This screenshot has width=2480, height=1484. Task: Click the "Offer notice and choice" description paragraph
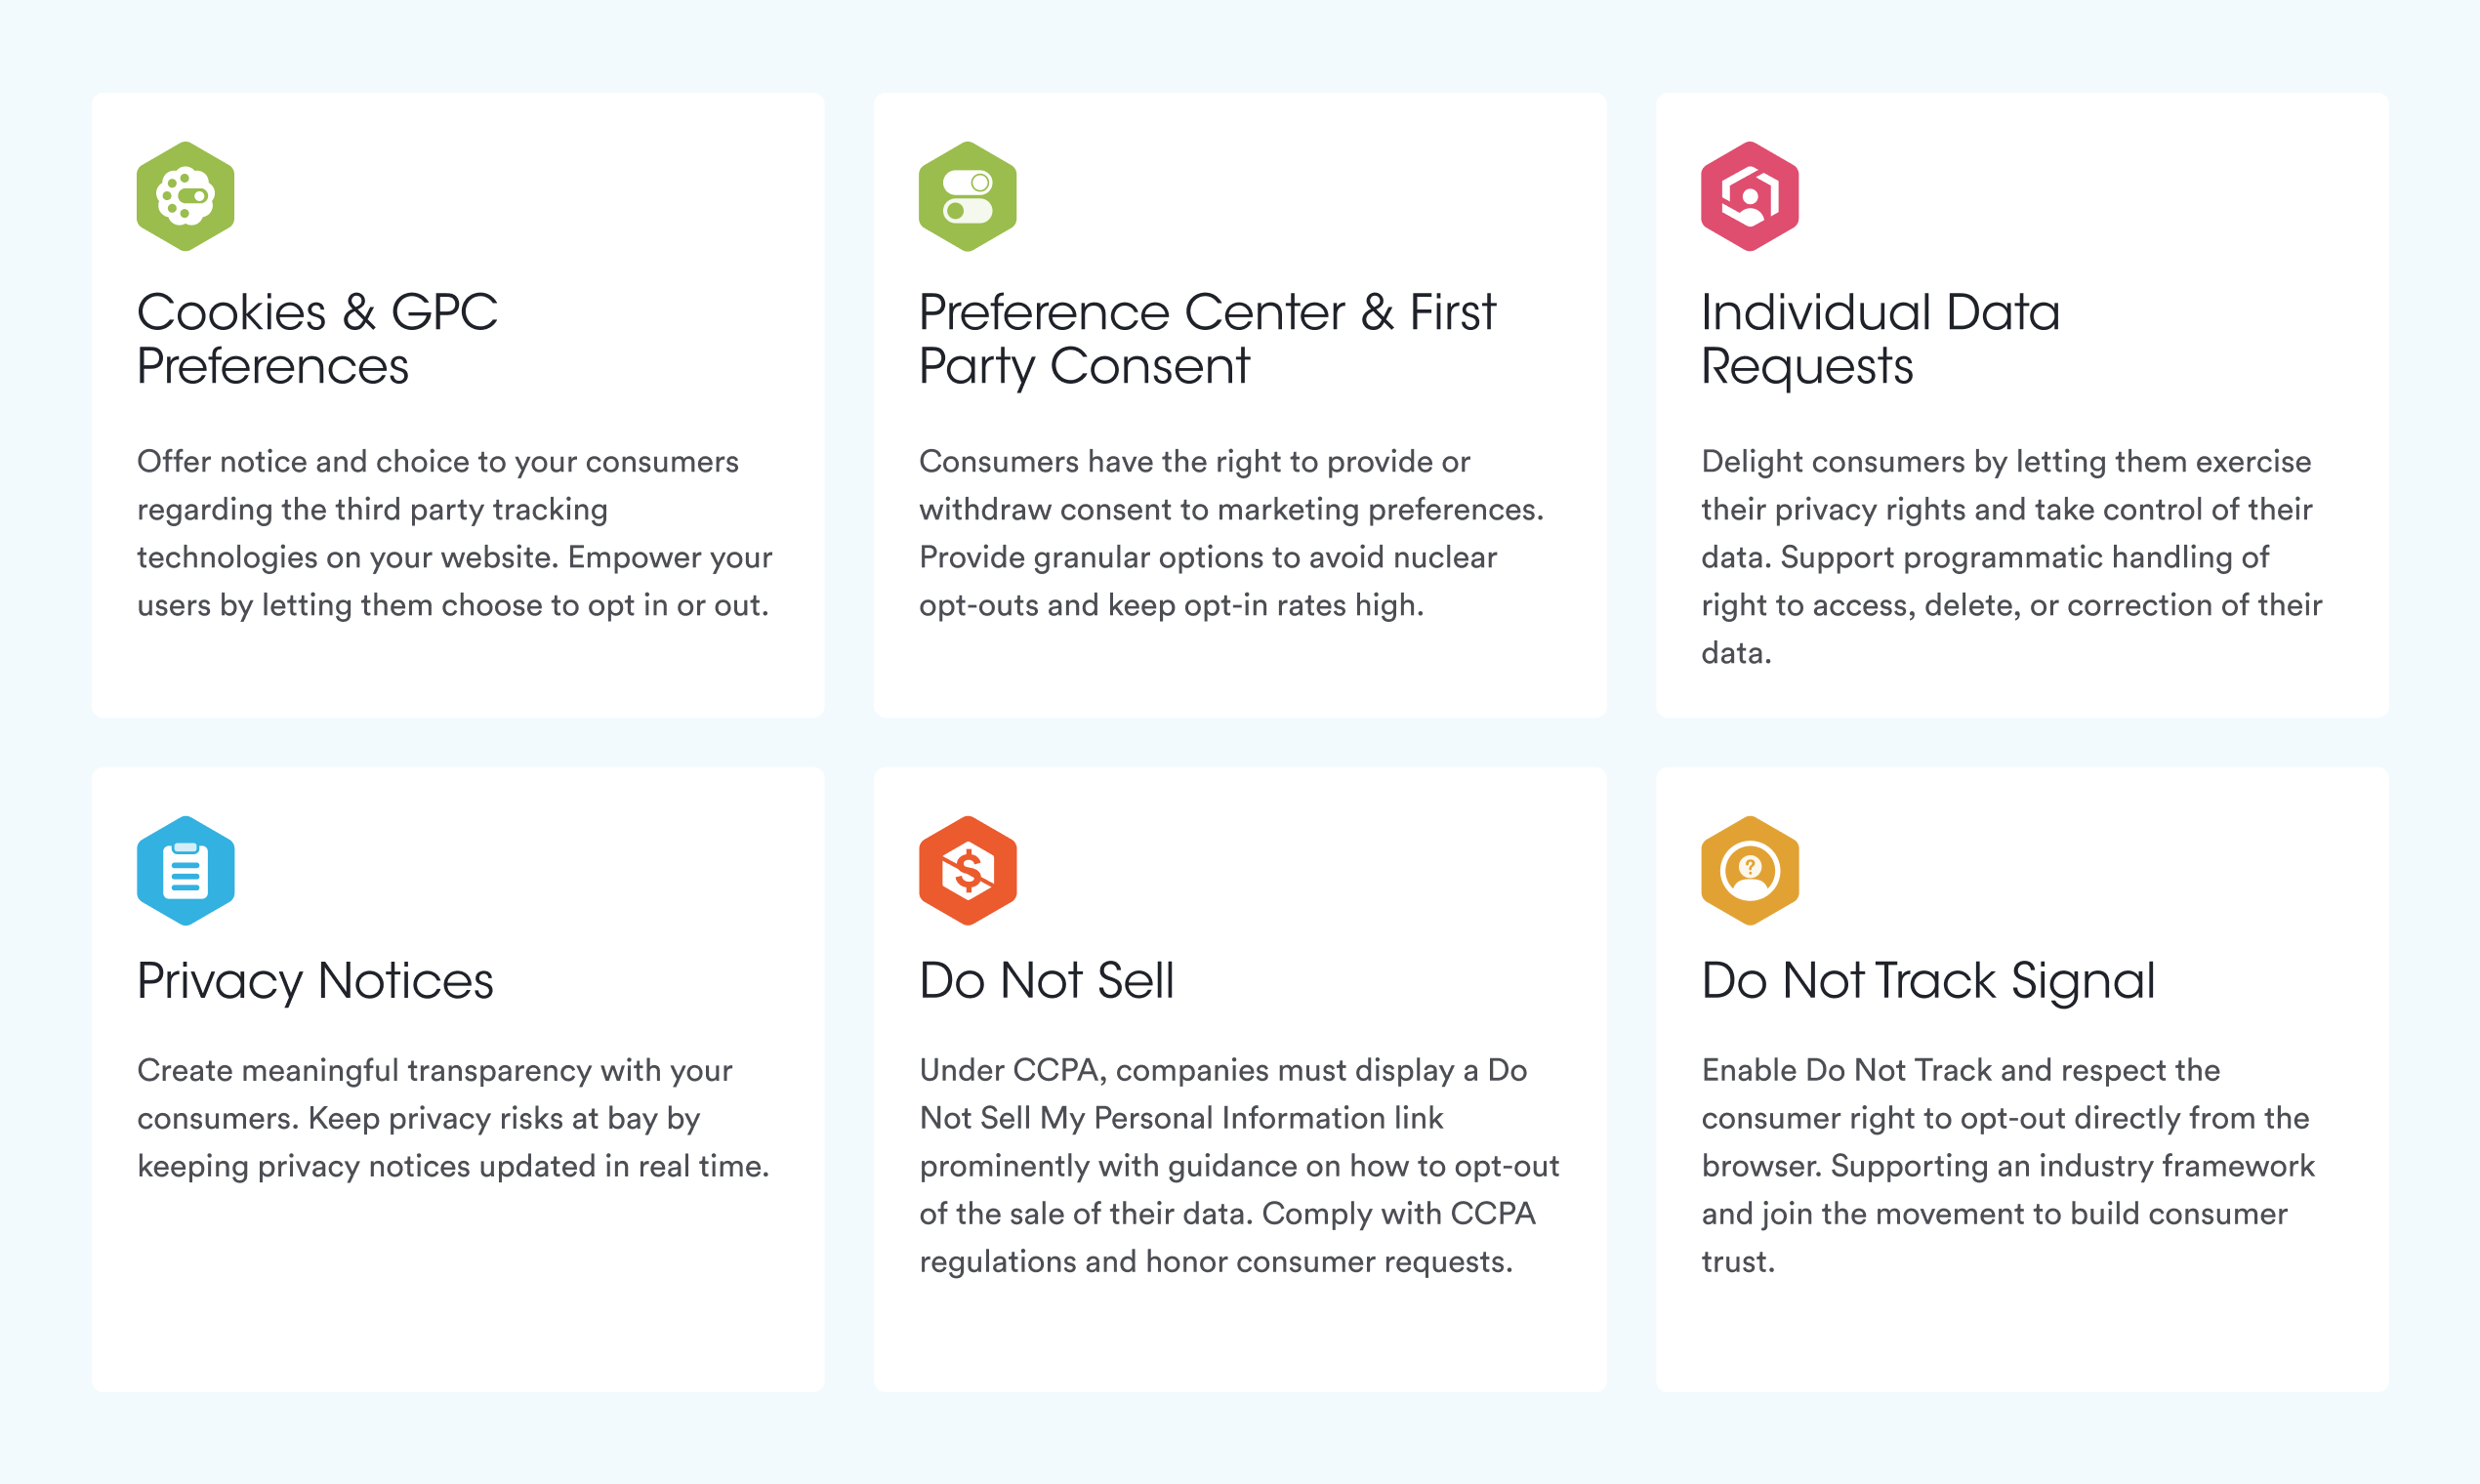coord(454,533)
